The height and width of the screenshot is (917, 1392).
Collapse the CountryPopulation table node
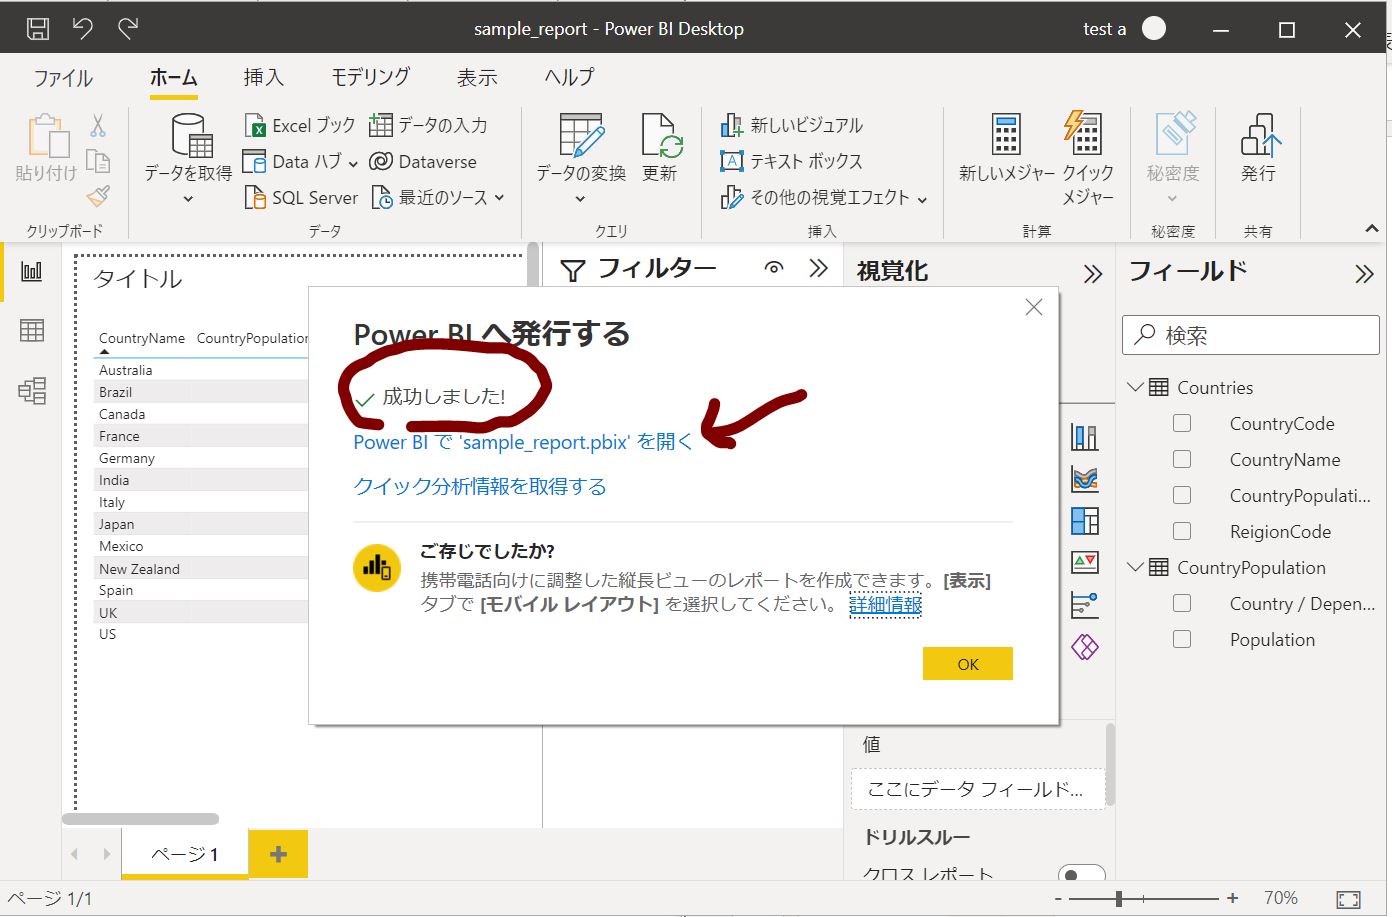[1135, 567]
